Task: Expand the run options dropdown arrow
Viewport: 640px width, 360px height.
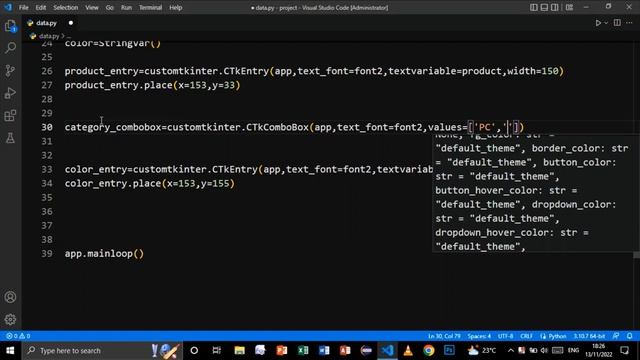Action: click(x=606, y=23)
